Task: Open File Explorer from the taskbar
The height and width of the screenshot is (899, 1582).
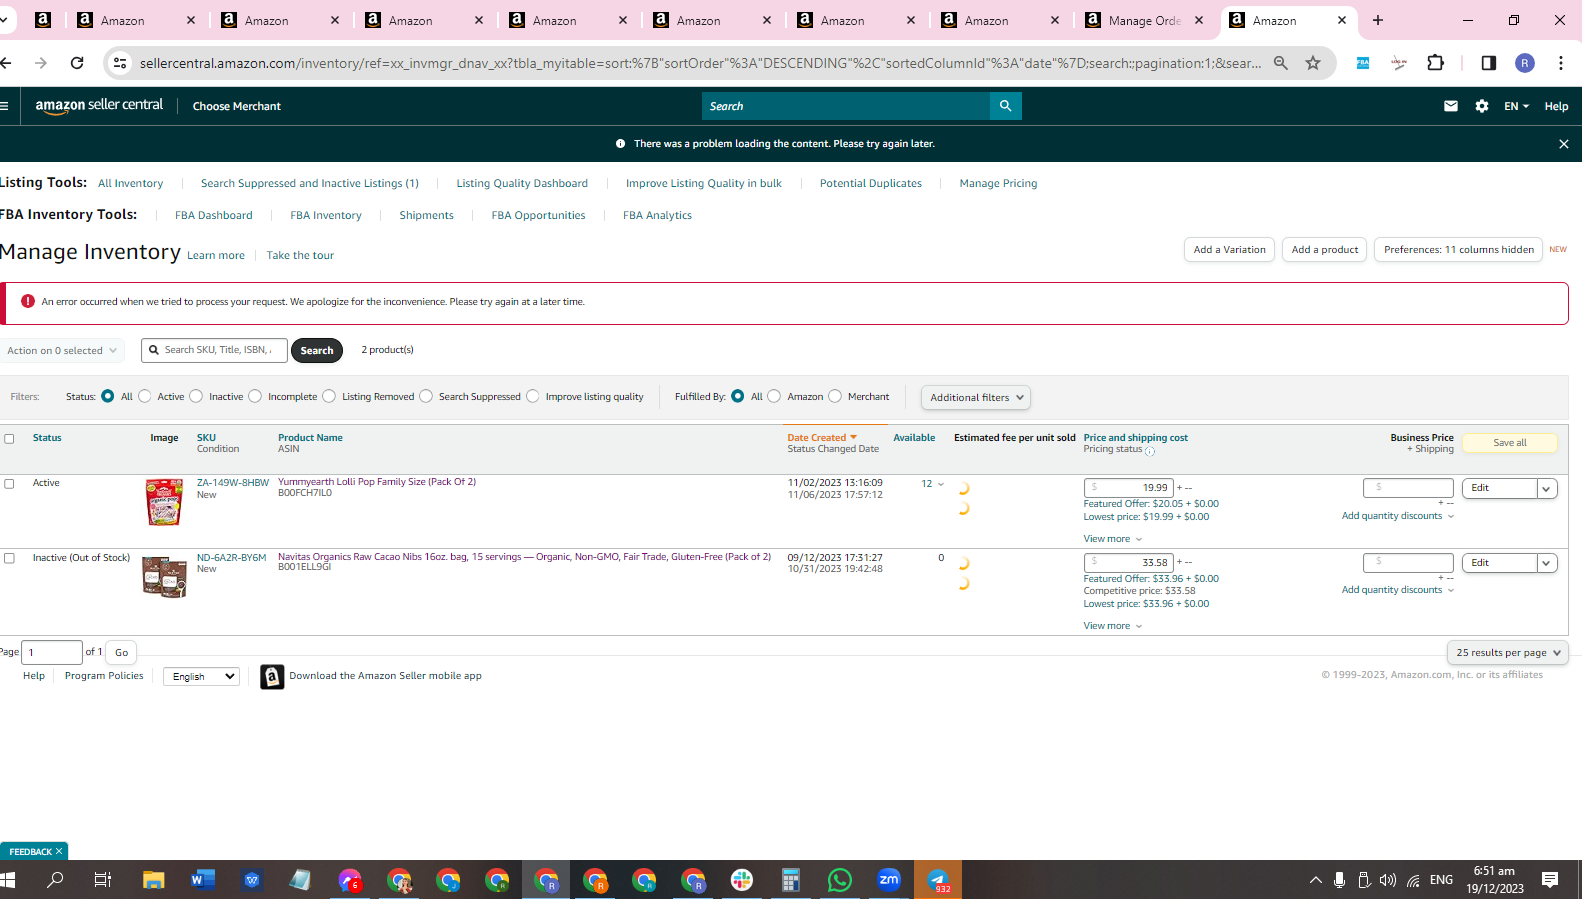Action: click(153, 880)
